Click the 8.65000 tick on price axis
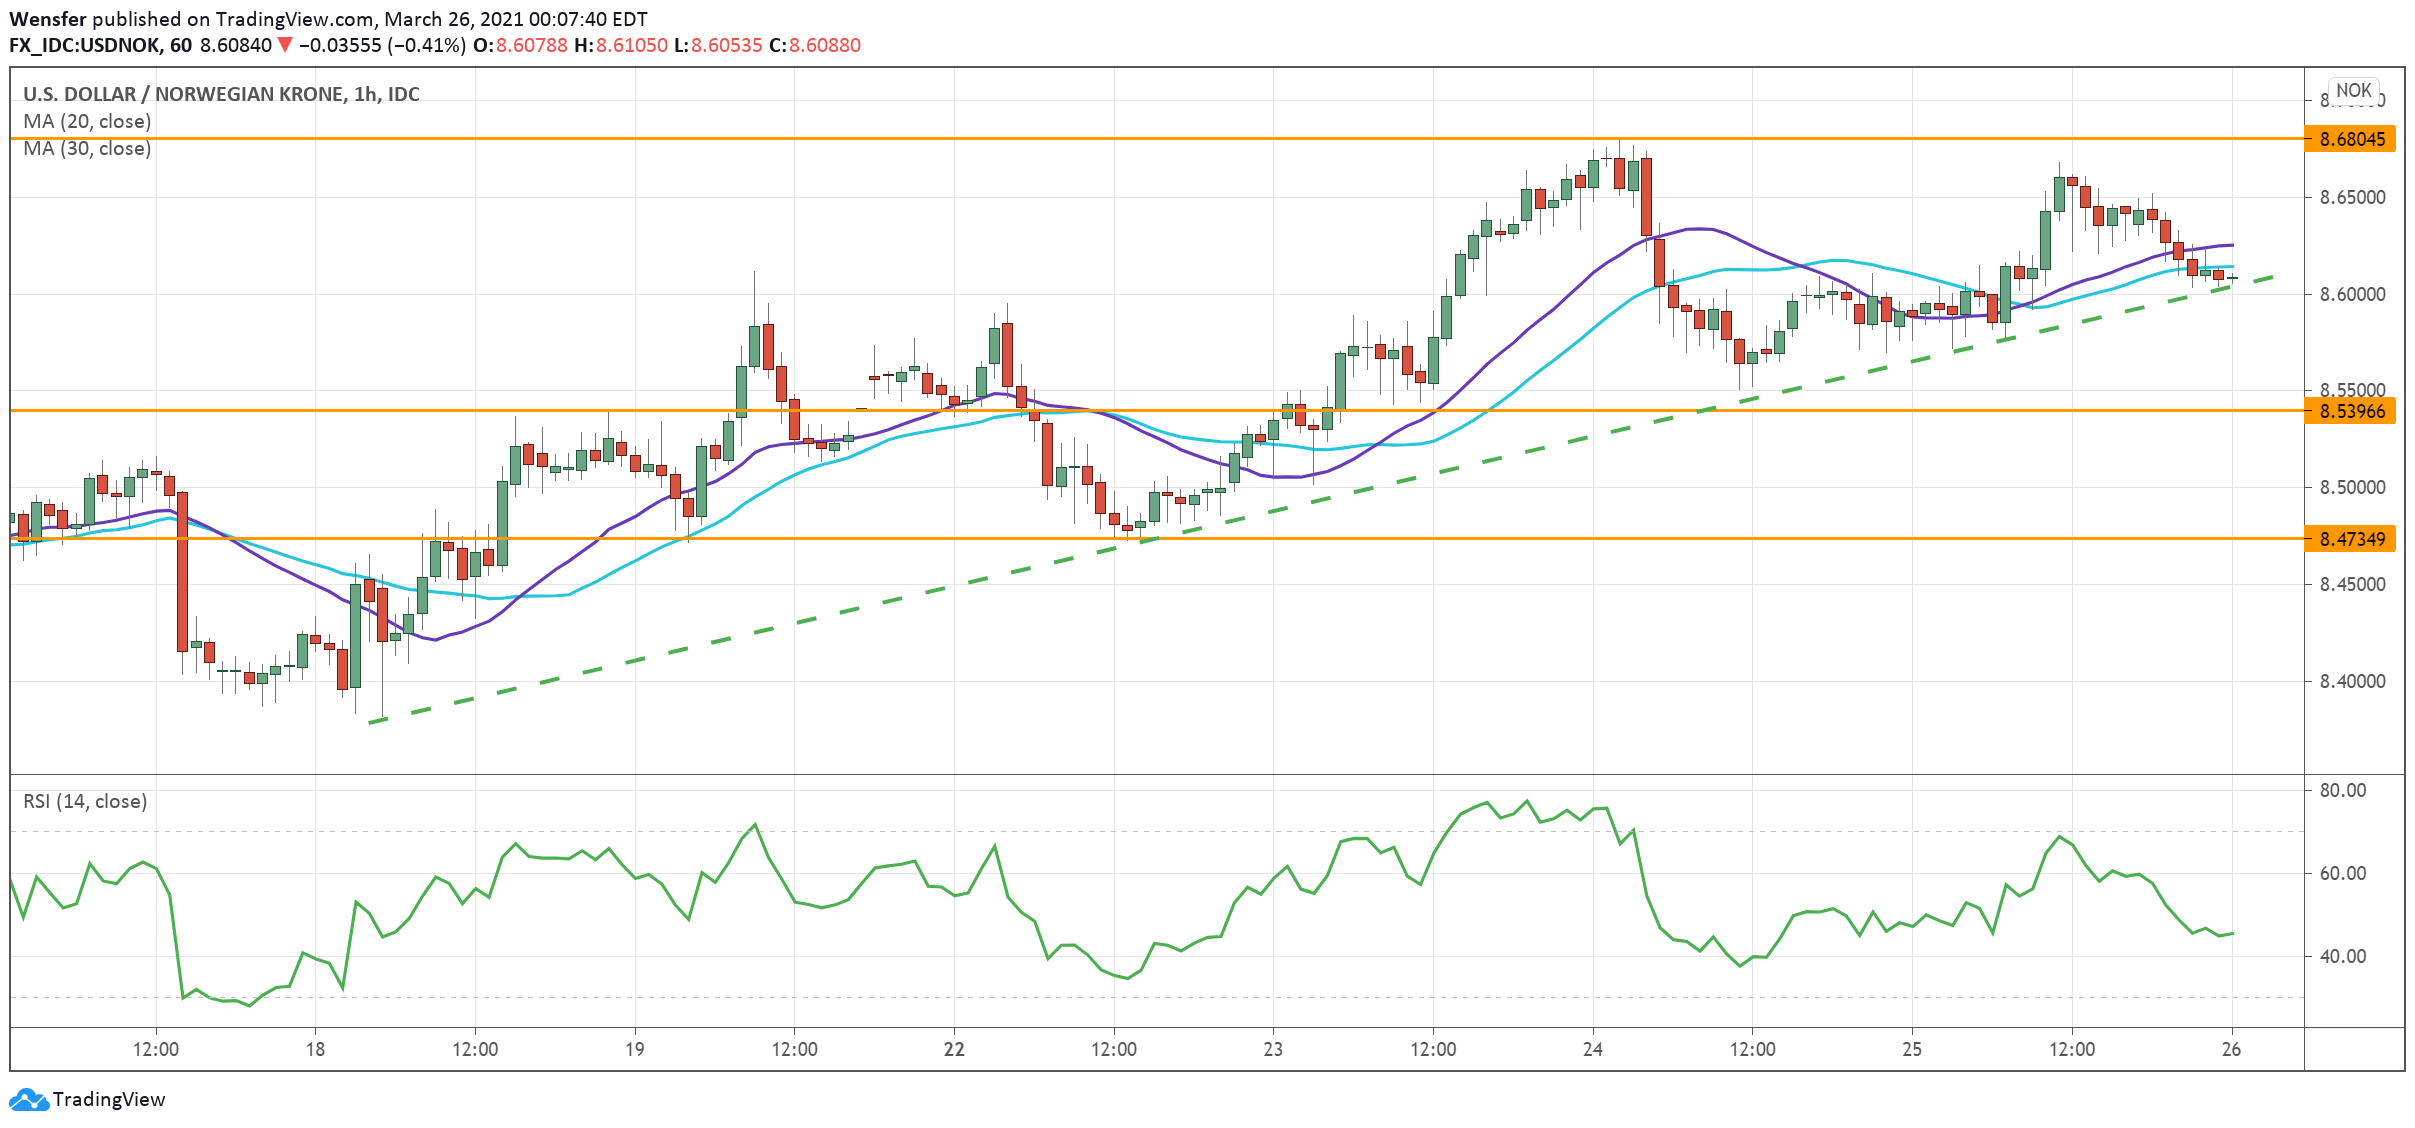Image resolution: width=2415 pixels, height=1128 pixels. 2352,197
